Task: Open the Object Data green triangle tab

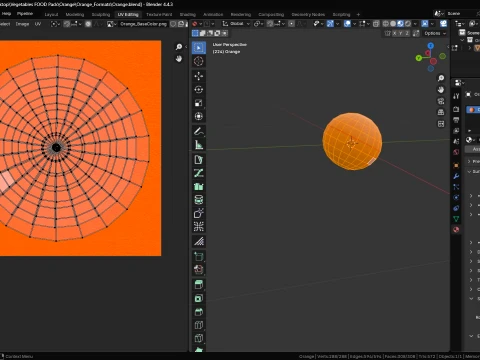Action: coord(456,219)
